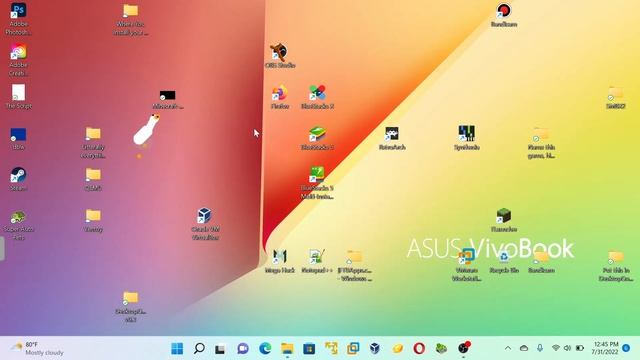Open taskbar Search magnifier

(x=199, y=349)
